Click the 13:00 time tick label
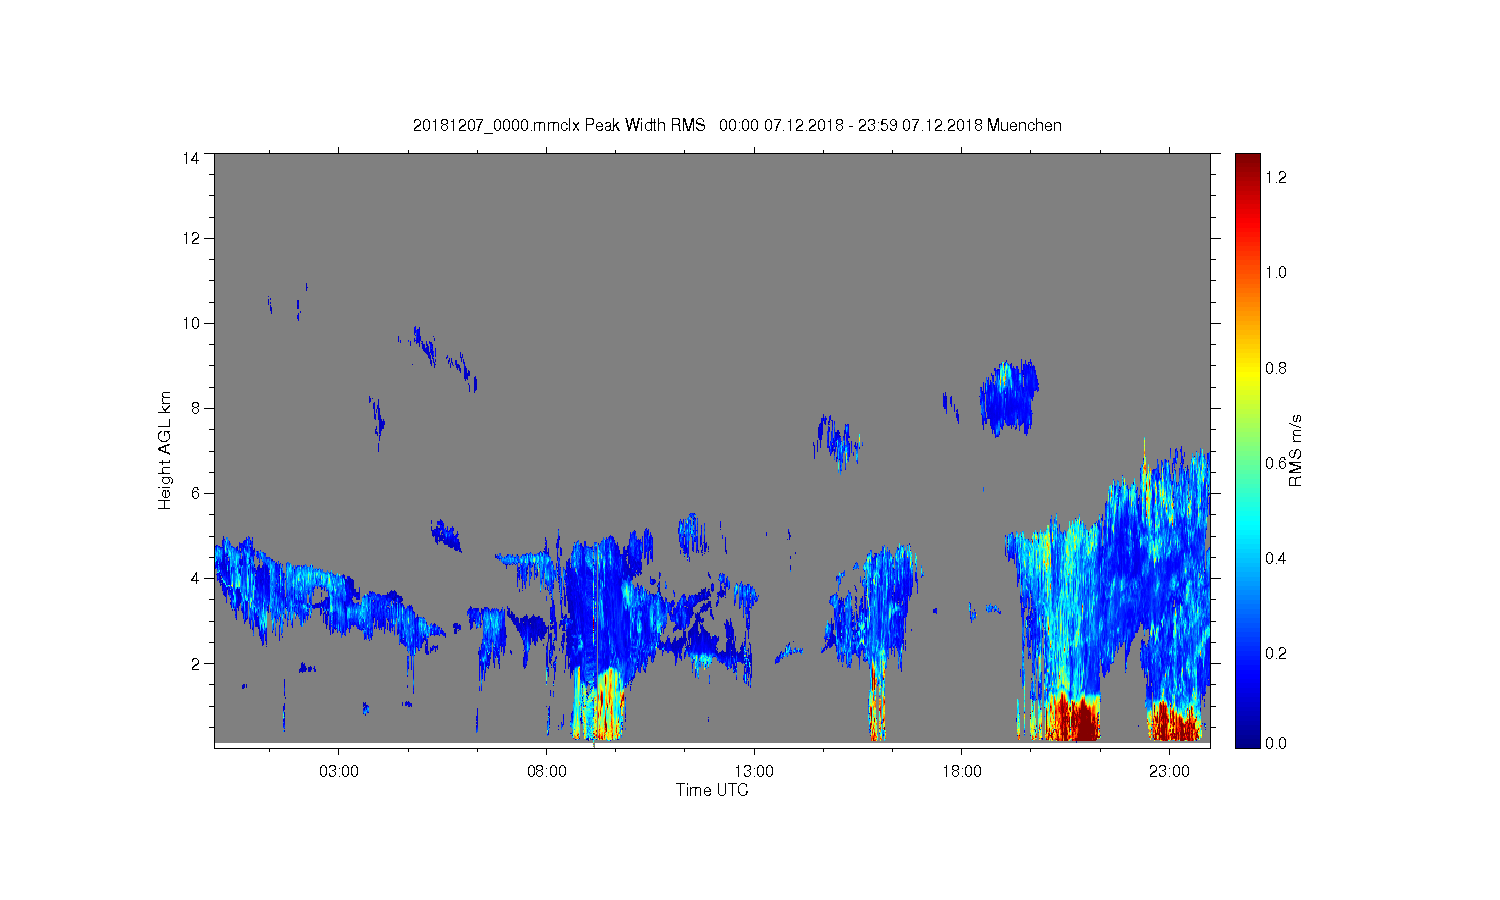The height and width of the screenshot is (900, 1500). click(x=754, y=772)
